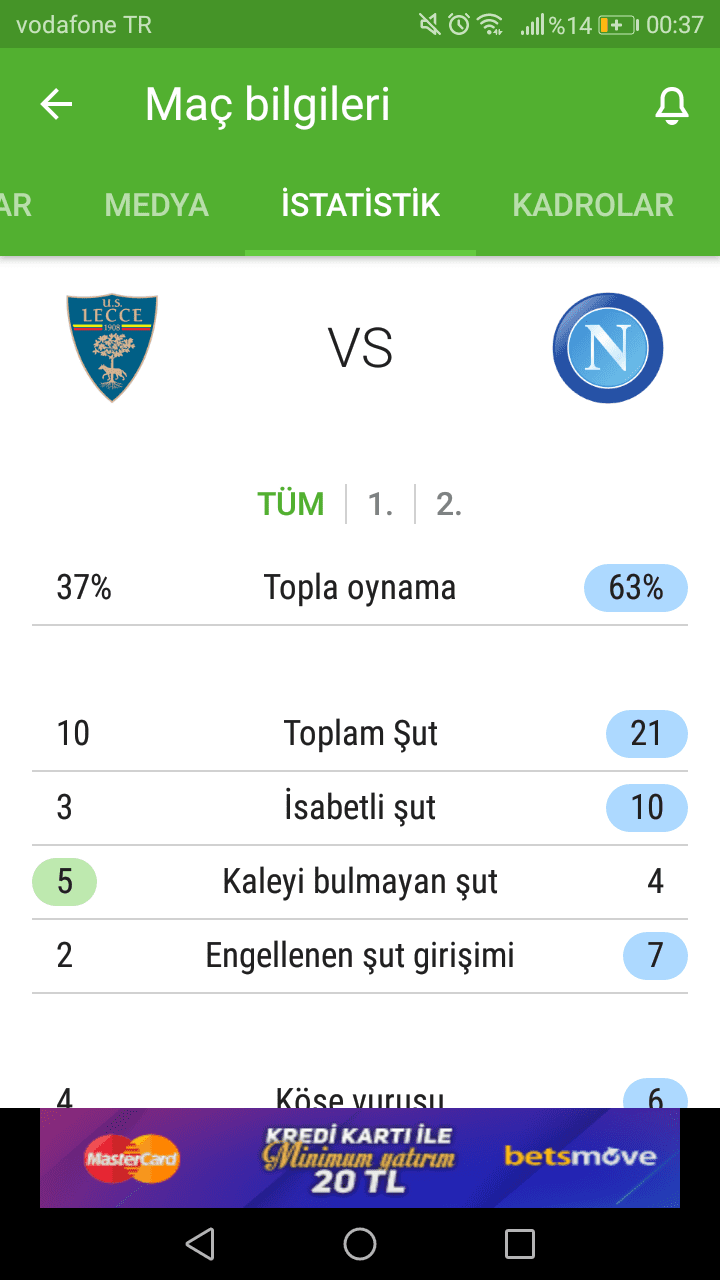Open the Napoli team logo

[608, 348]
